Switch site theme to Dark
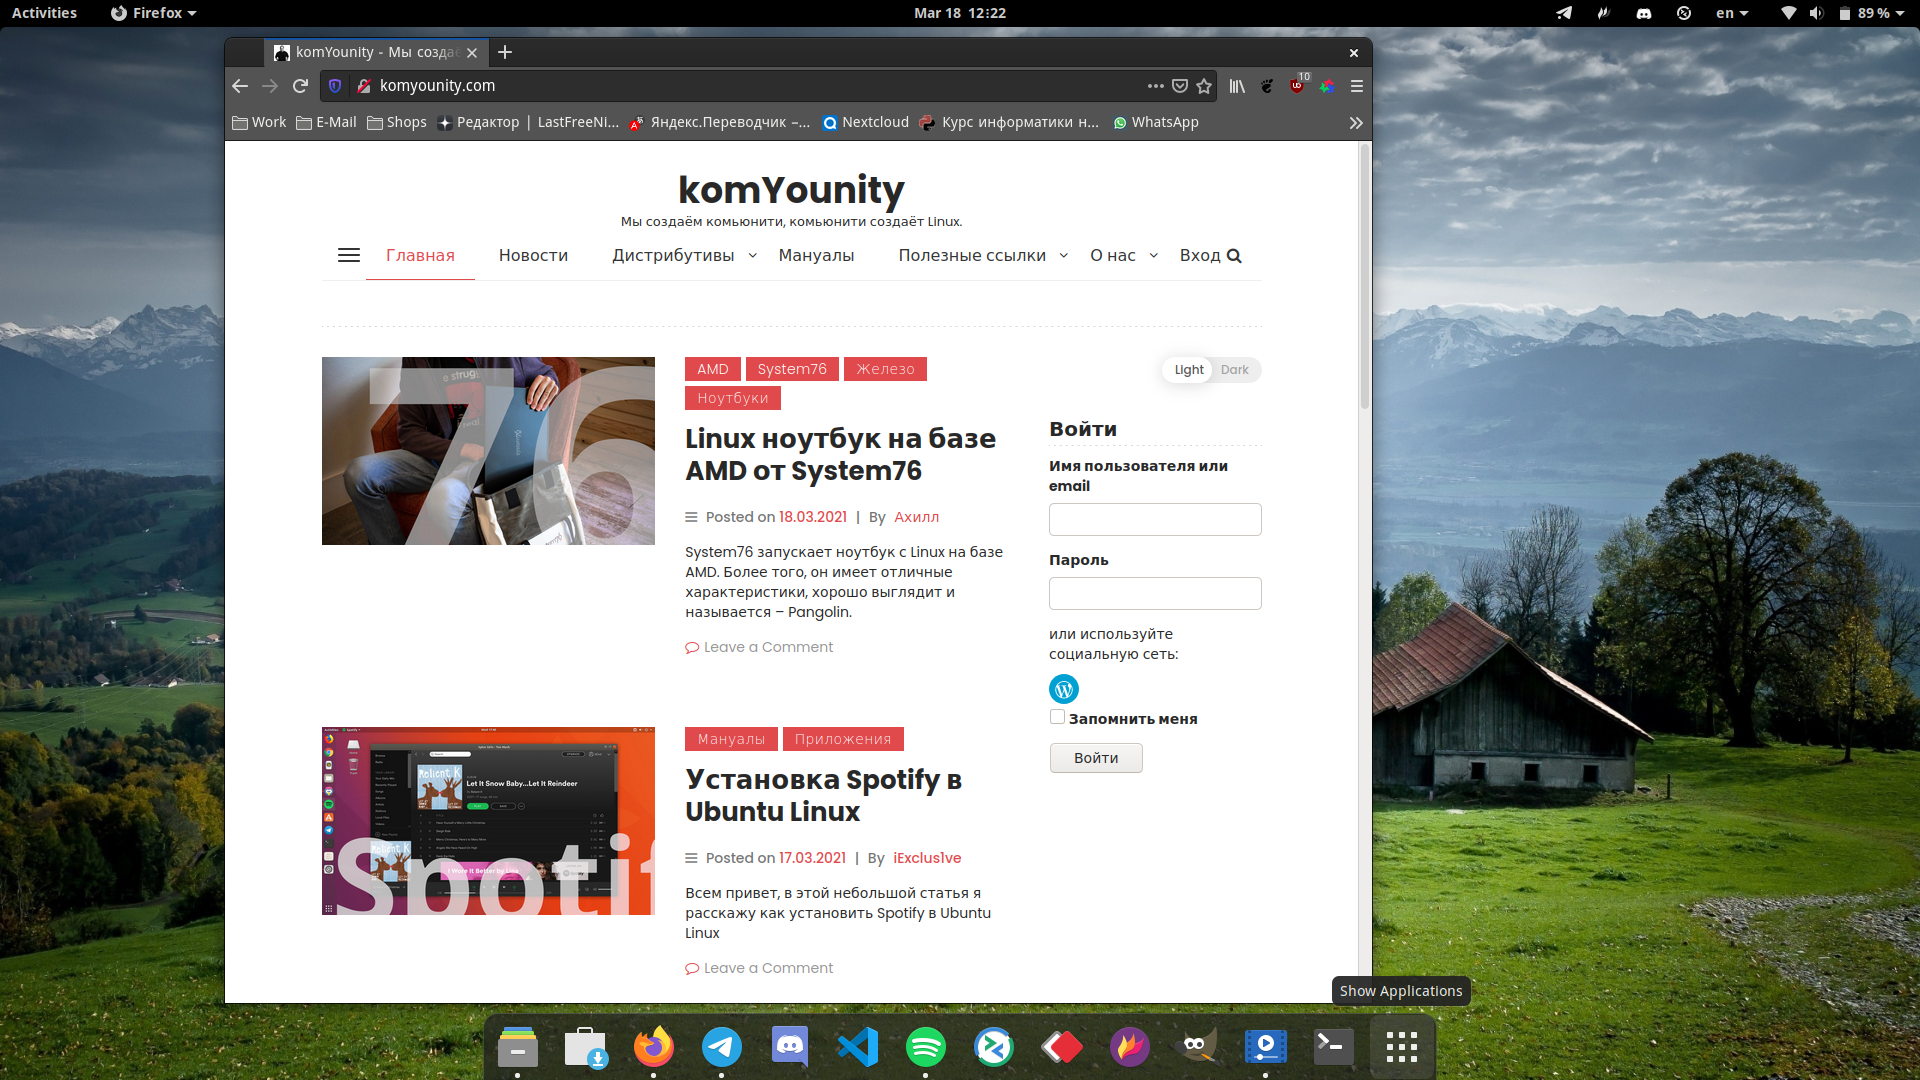The image size is (1920, 1080). point(1235,369)
